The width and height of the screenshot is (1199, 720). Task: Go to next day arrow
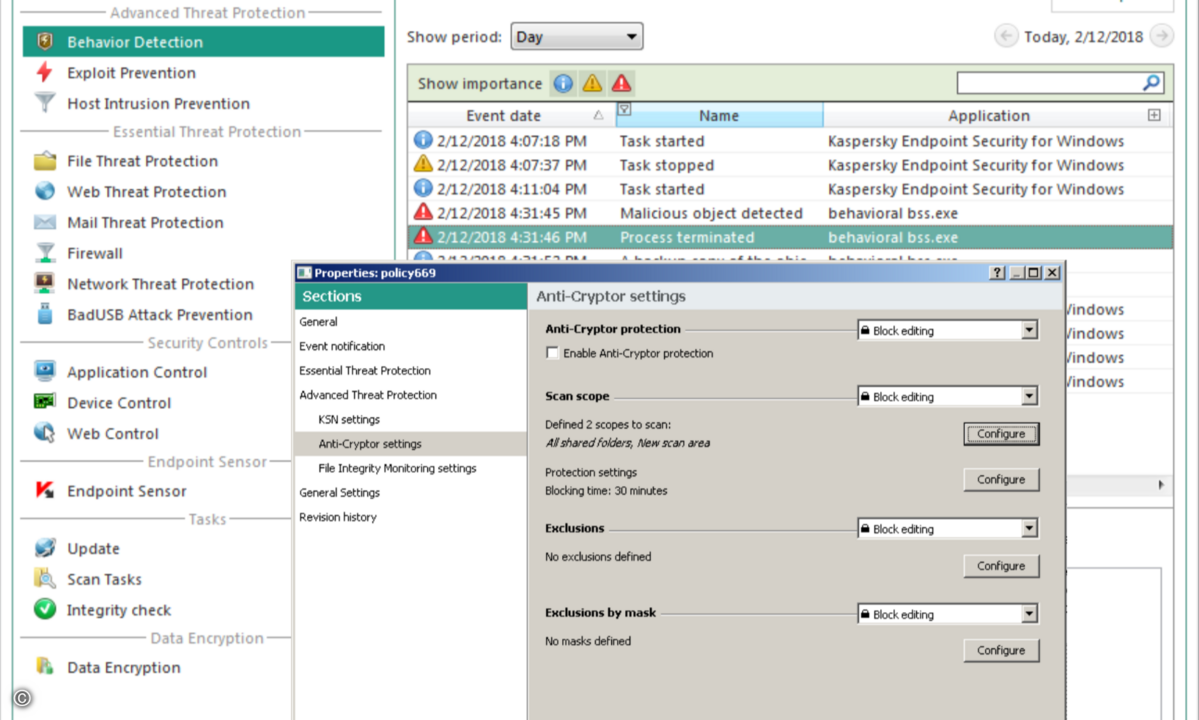[1162, 36]
